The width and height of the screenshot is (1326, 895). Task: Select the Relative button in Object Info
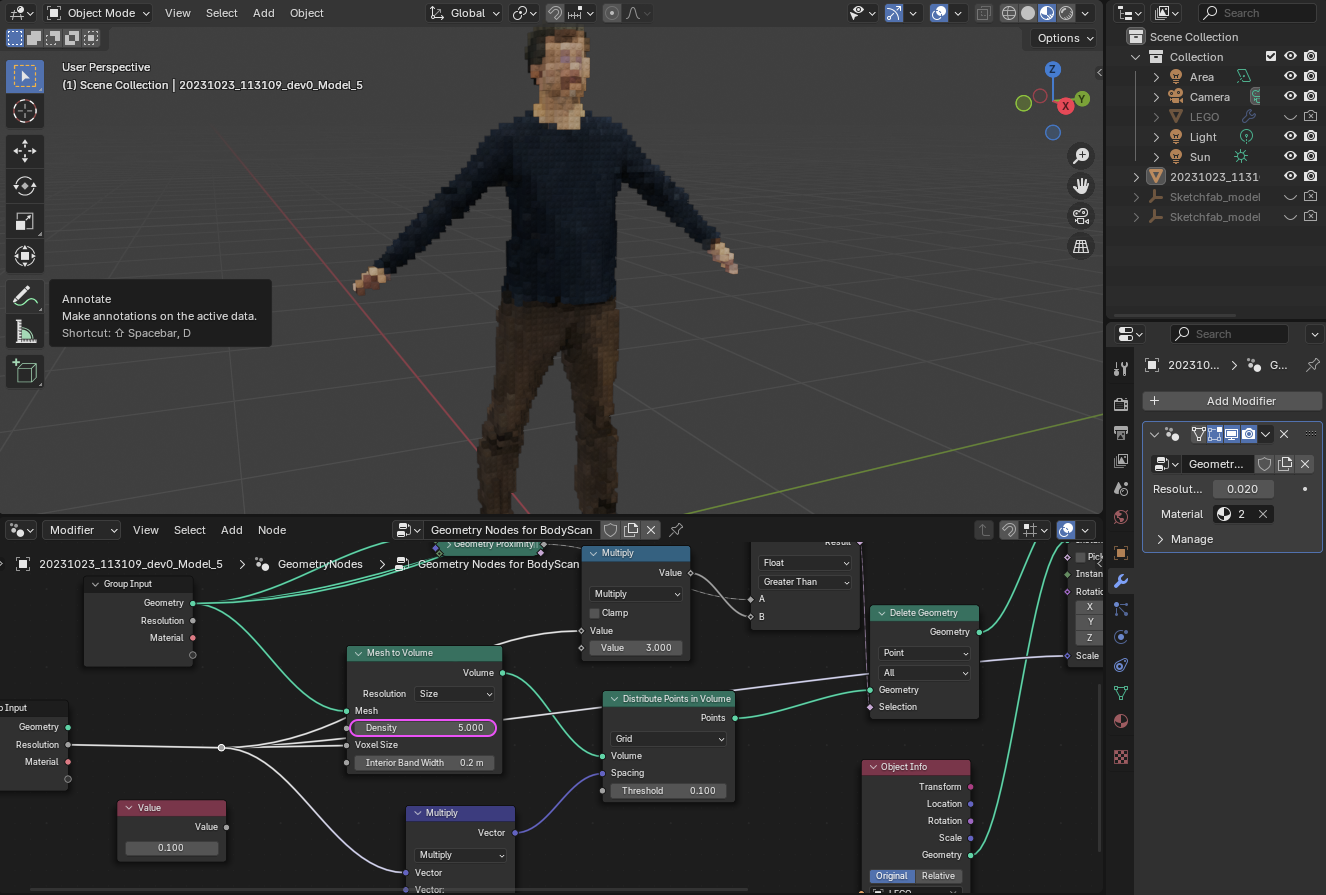(x=938, y=876)
